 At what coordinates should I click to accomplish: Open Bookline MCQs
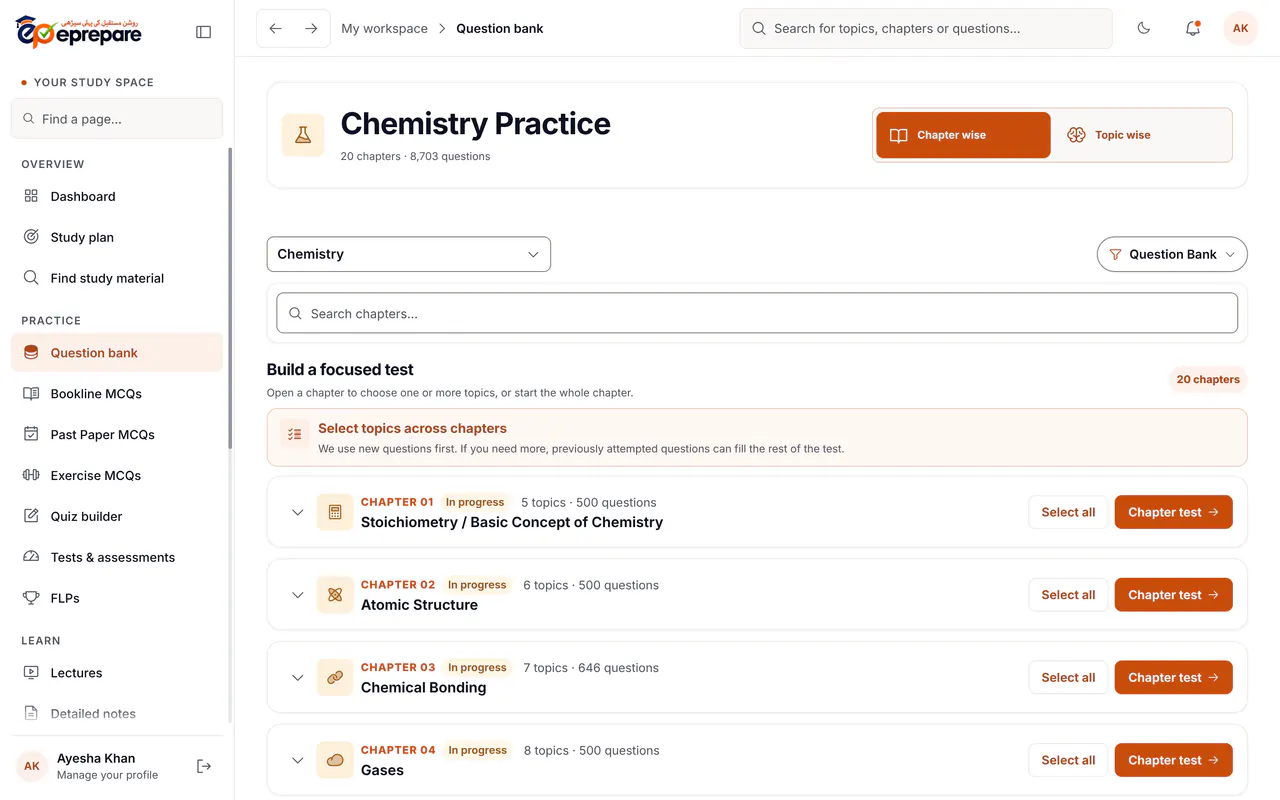(x=117, y=394)
